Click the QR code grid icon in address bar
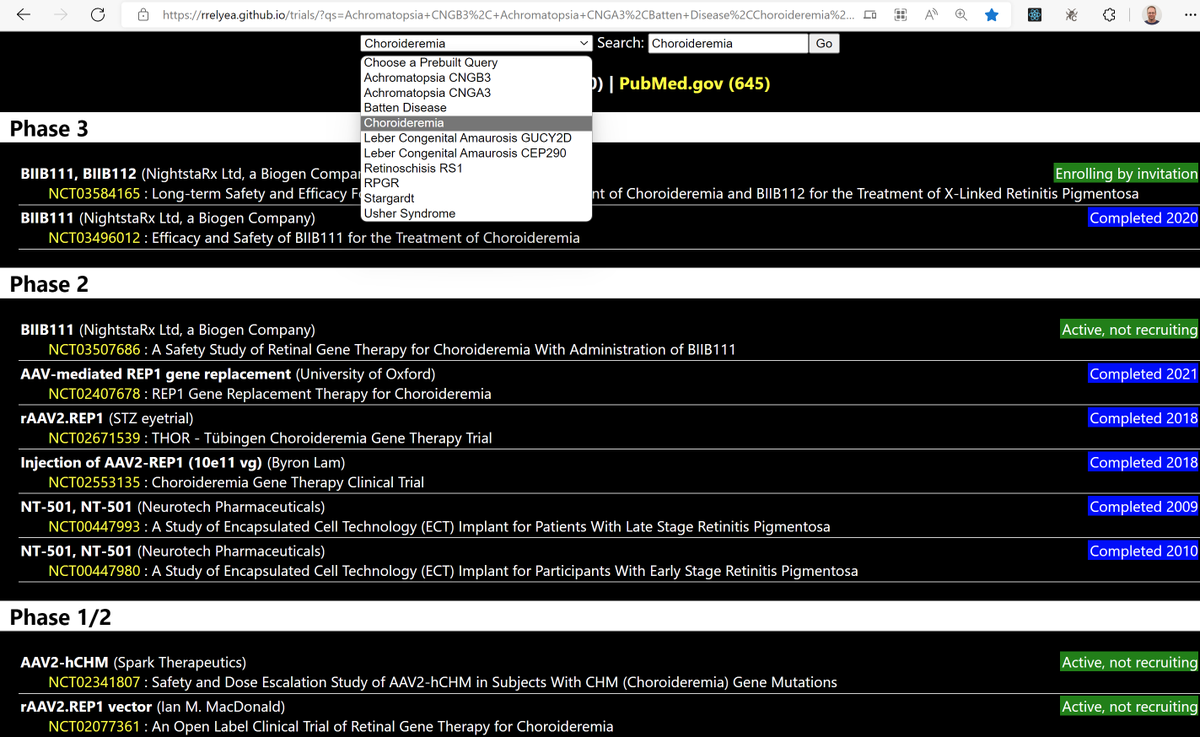1200x737 pixels. (x=900, y=15)
